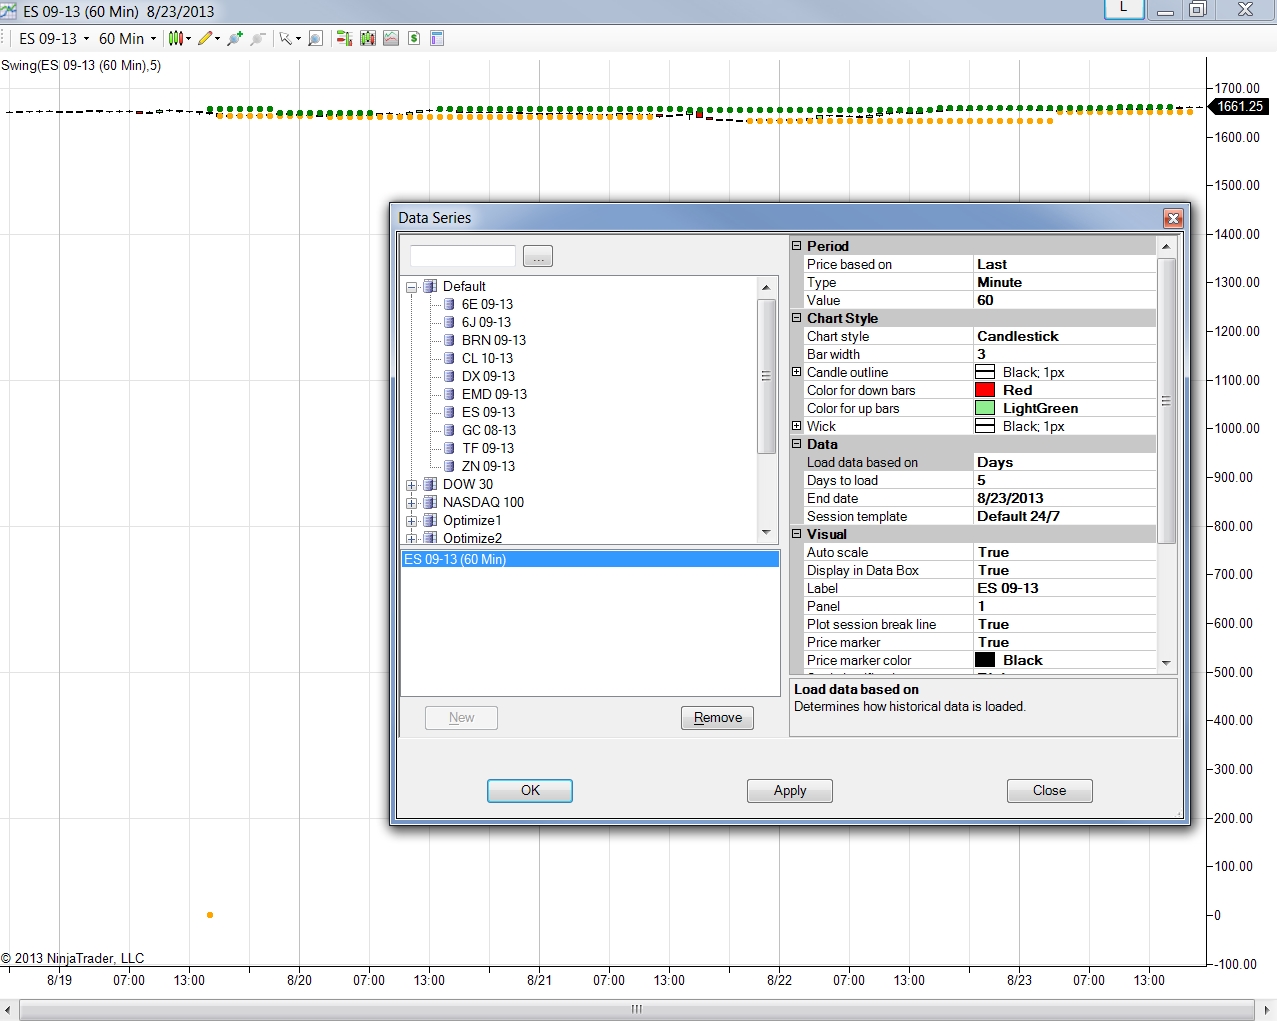Open Data Series from the toolbar icon

pos(368,38)
